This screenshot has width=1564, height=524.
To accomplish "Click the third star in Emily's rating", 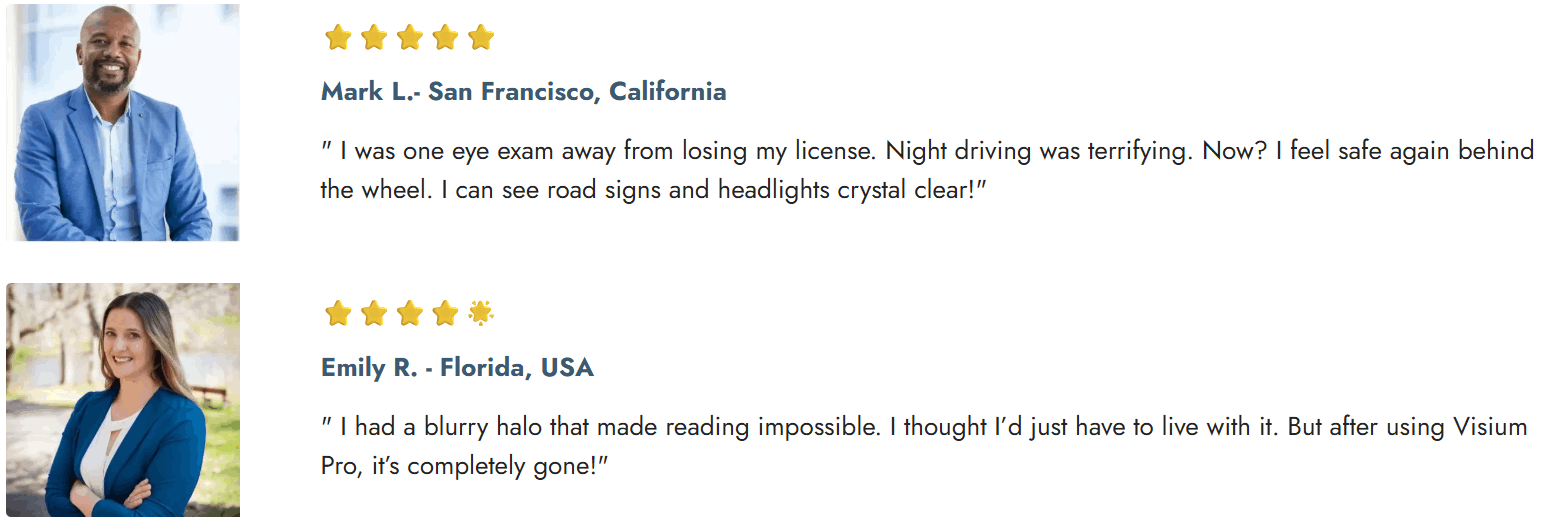I will pyautogui.click(x=410, y=314).
